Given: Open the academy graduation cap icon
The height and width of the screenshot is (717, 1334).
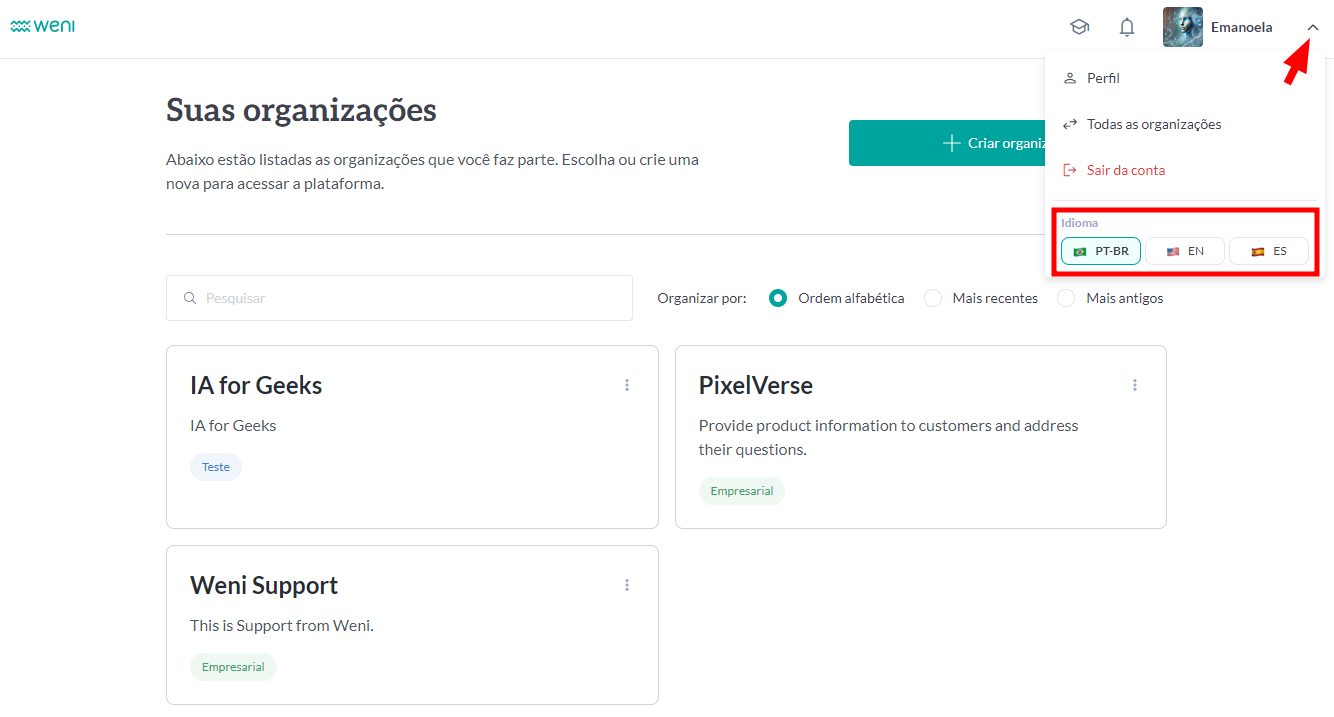Looking at the screenshot, I should 1080,27.
